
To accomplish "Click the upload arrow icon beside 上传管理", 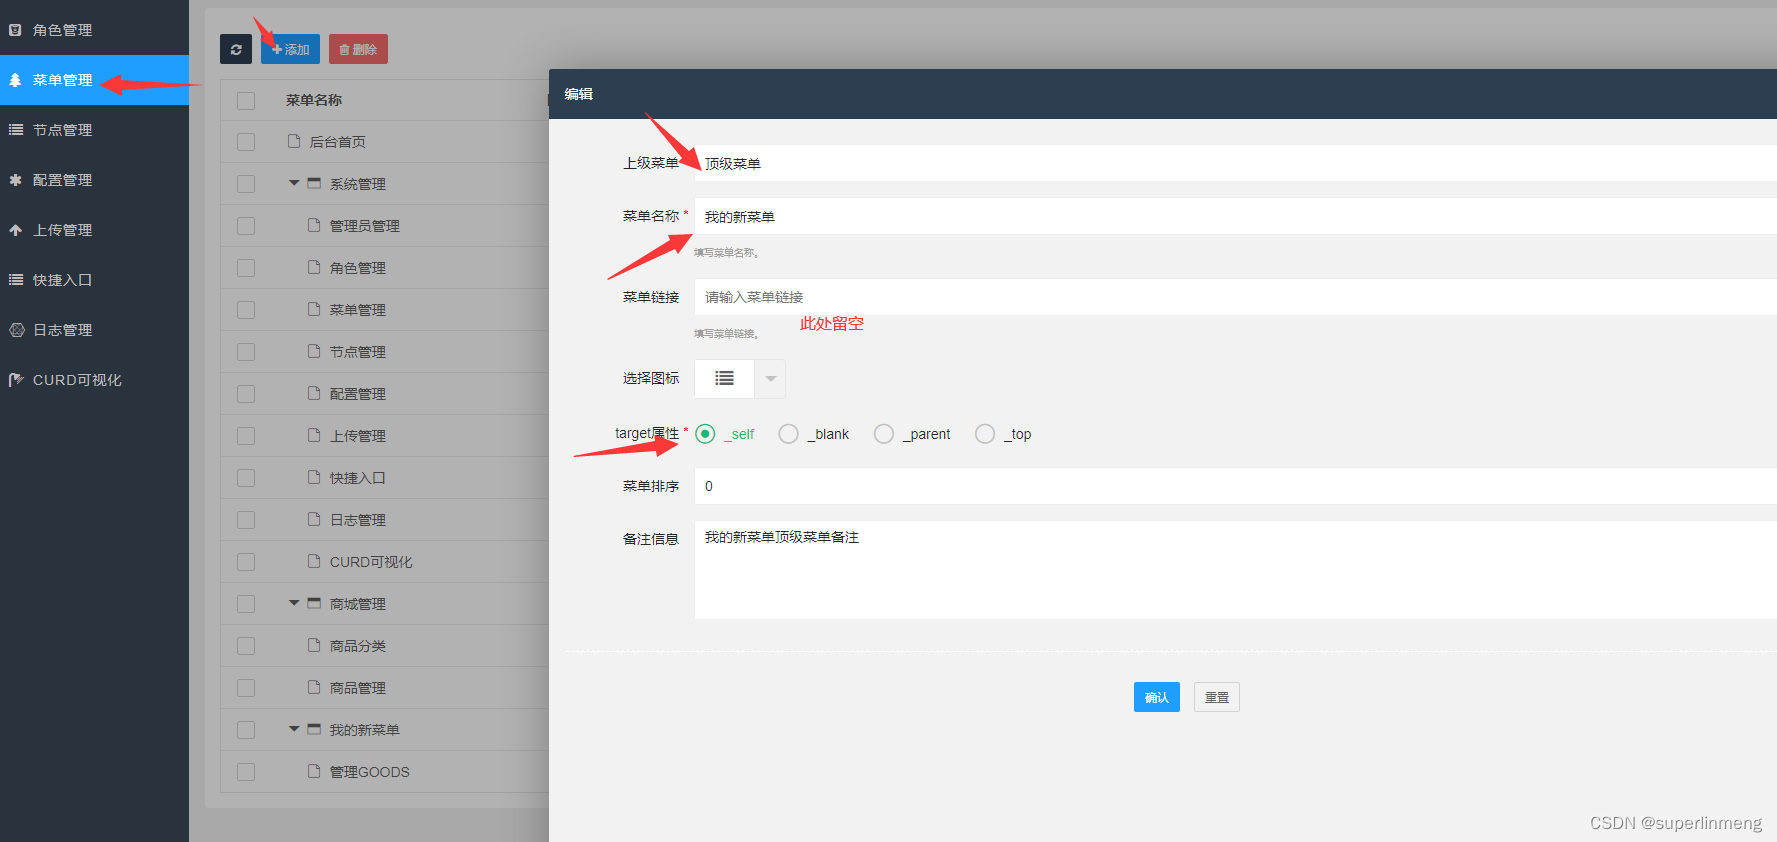I will coord(15,230).
